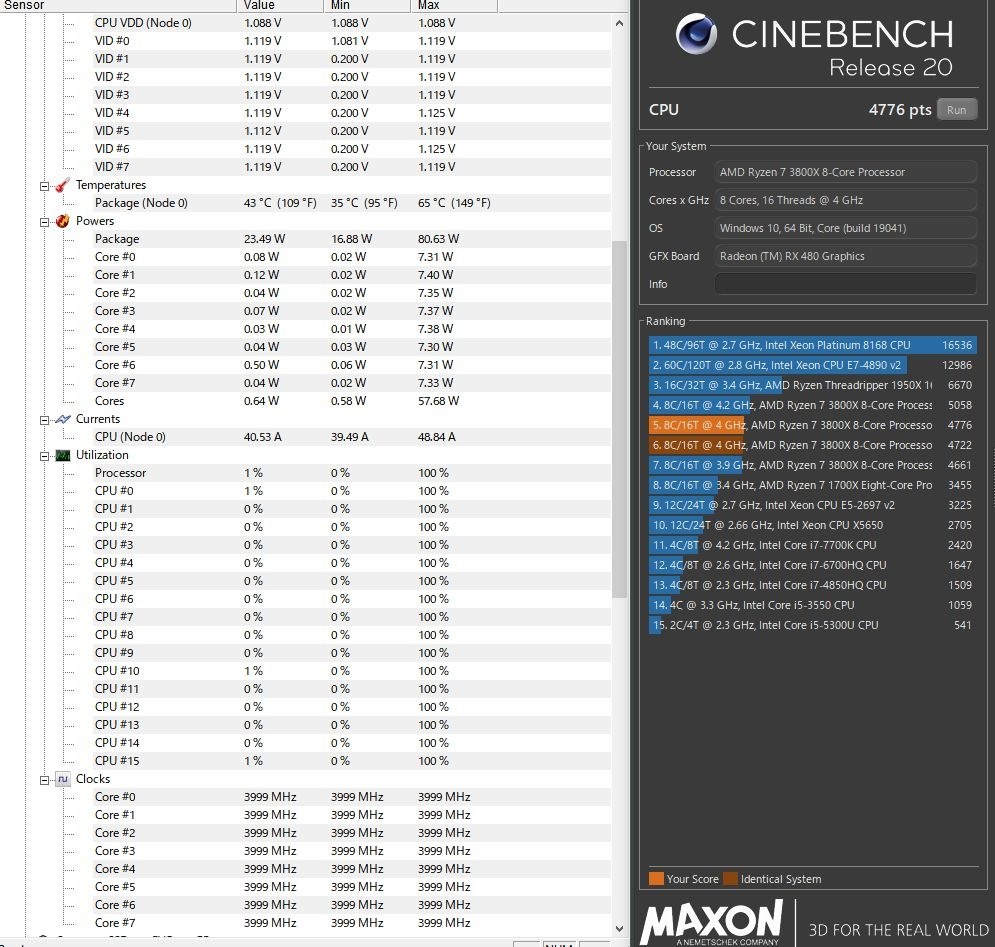995x947 pixels.
Task: Click the sensor list scroll-up arrow
Action: pyautogui.click(x=619, y=23)
